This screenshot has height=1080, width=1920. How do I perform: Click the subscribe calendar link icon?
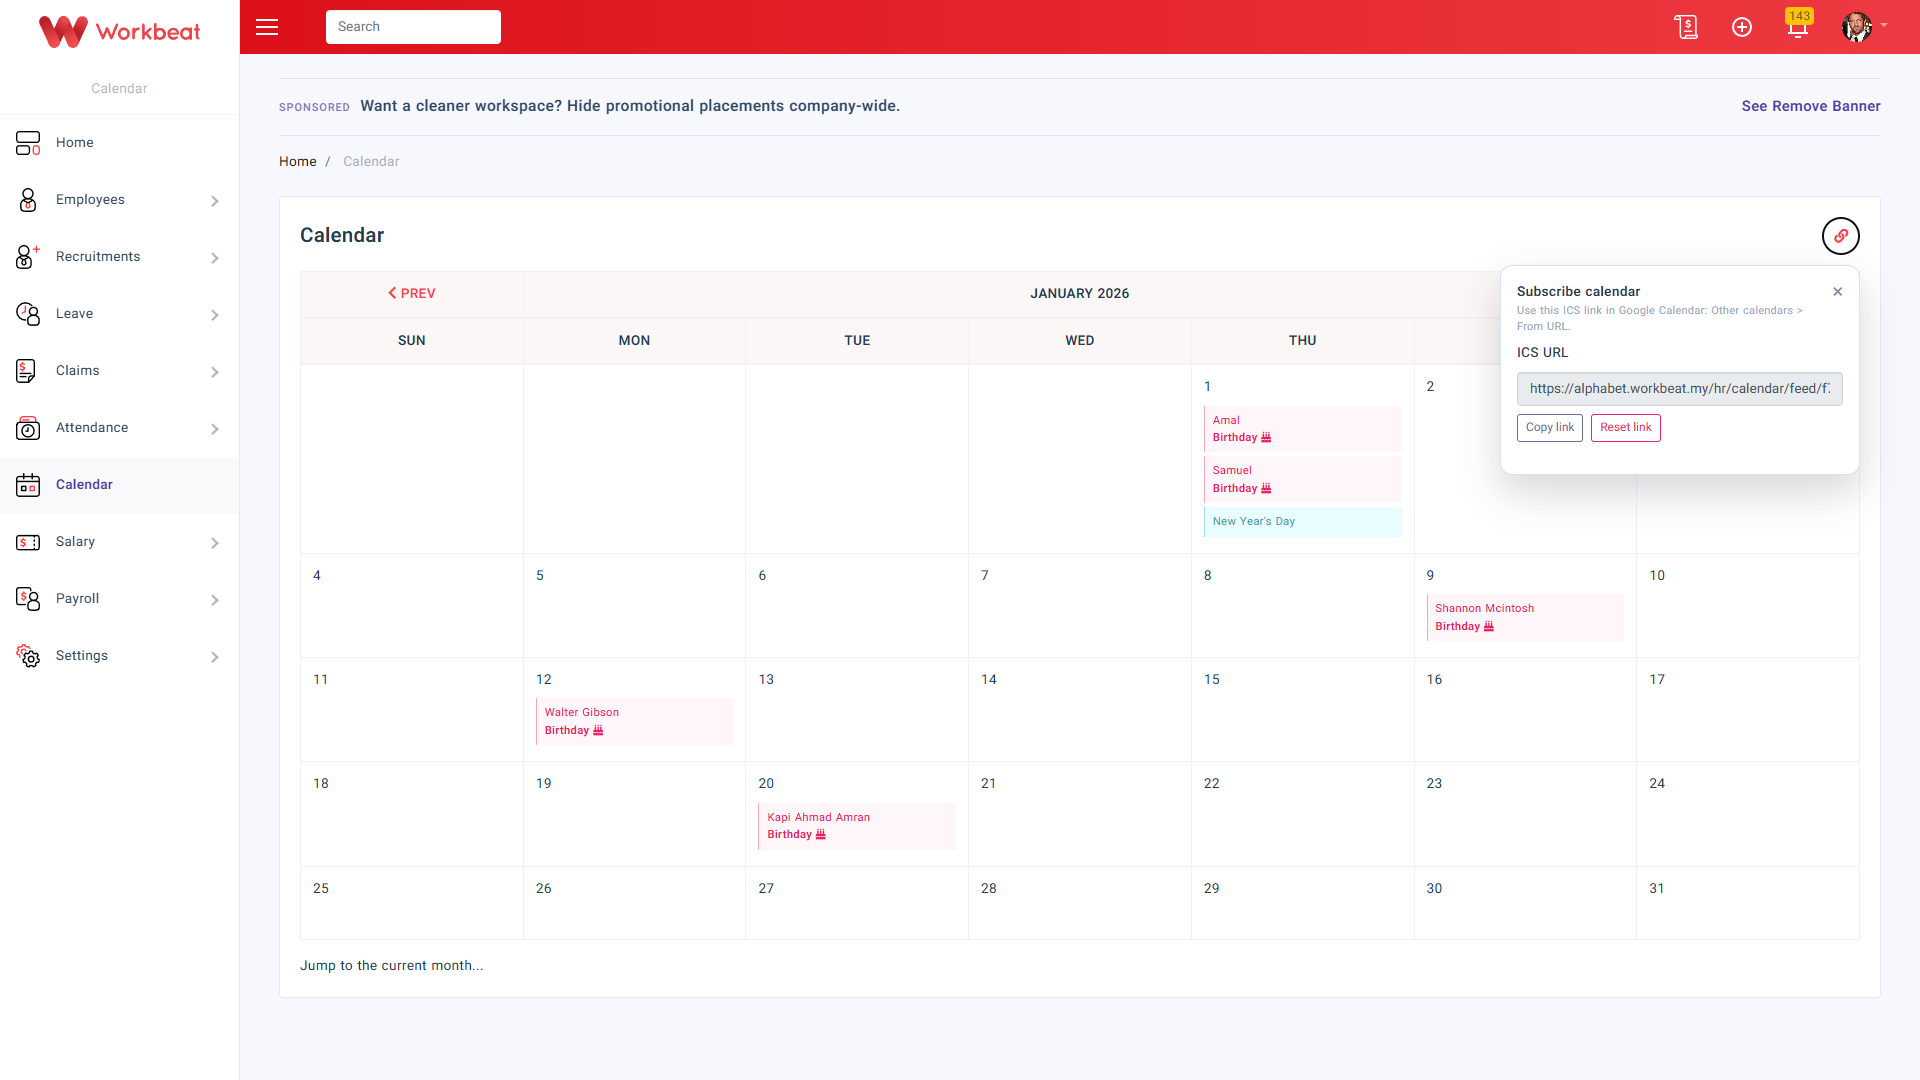(1841, 236)
